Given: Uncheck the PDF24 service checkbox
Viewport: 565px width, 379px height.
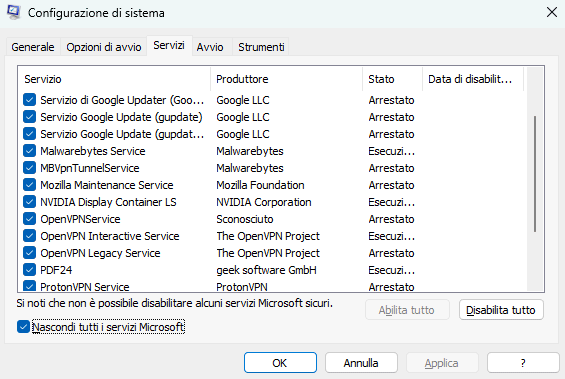Looking at the screenshot, I should tap(30, 270).
